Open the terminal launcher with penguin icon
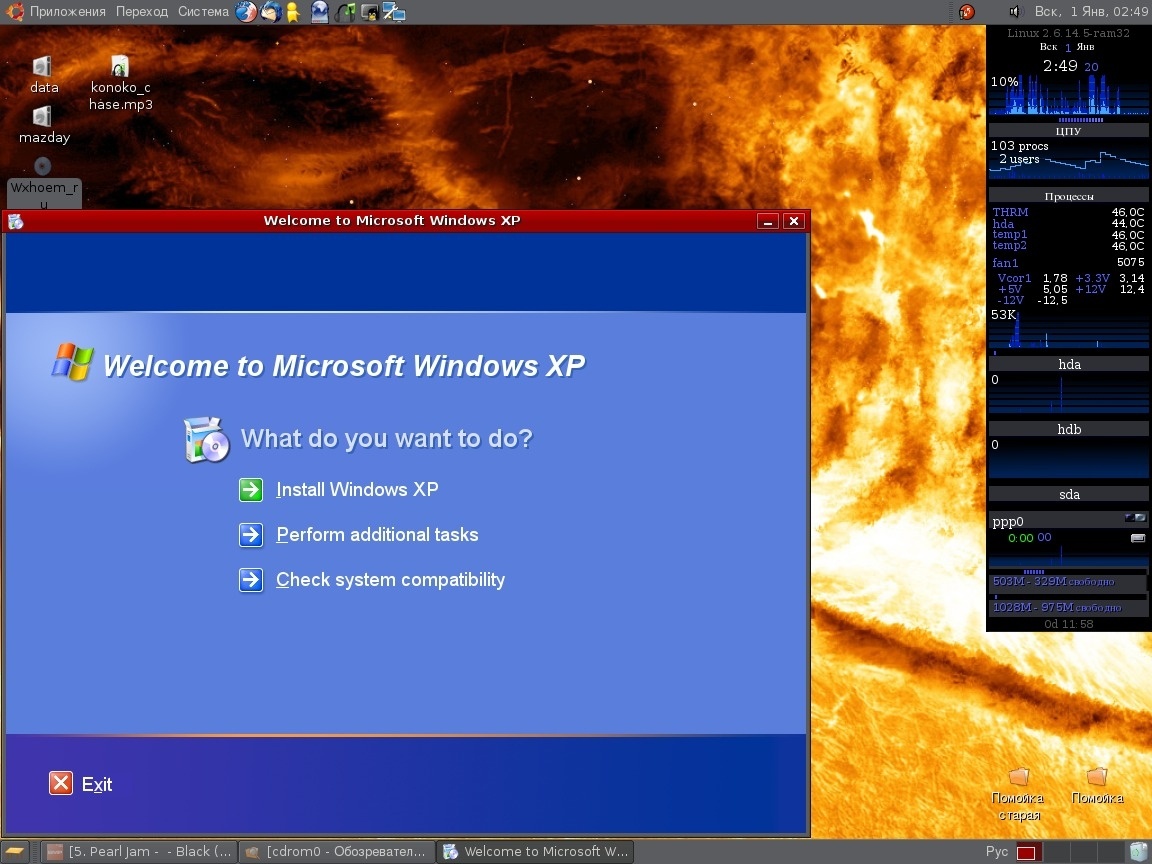Viewport: 1152px width, 864px height. (x=369, y=12)
